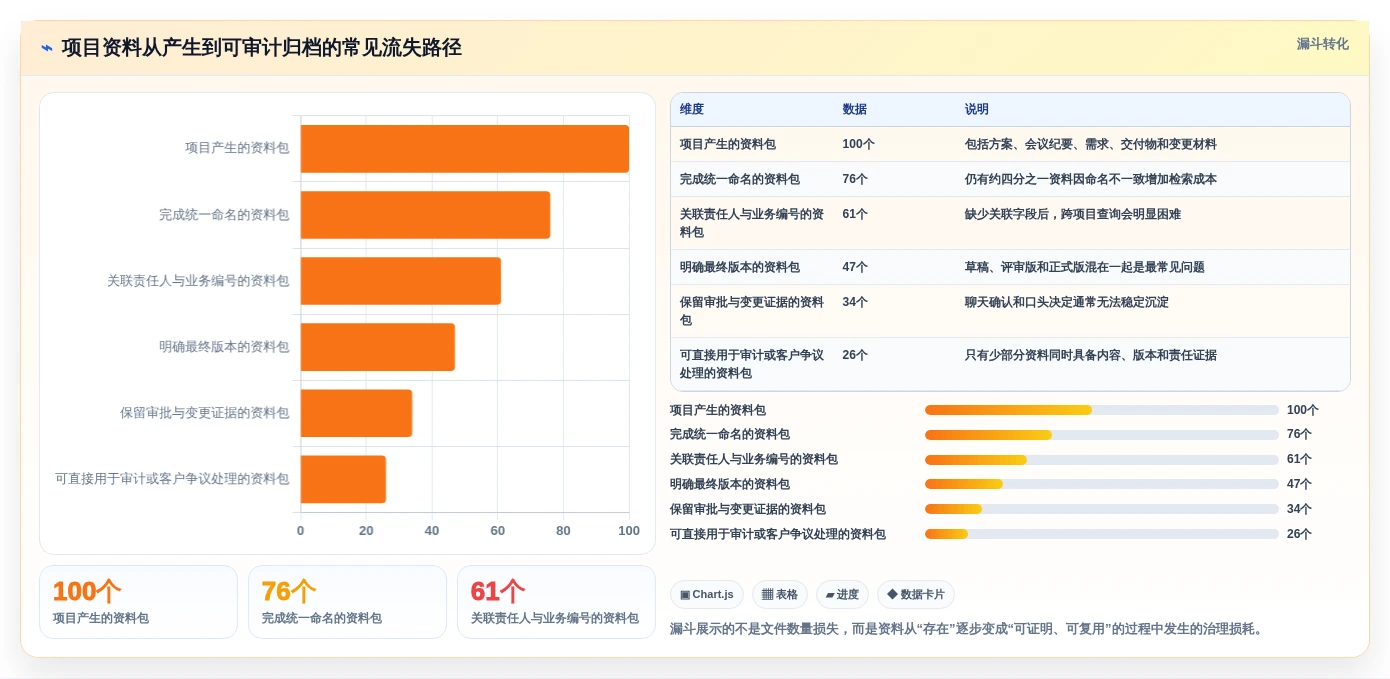Click the 表格 chip

780,594
